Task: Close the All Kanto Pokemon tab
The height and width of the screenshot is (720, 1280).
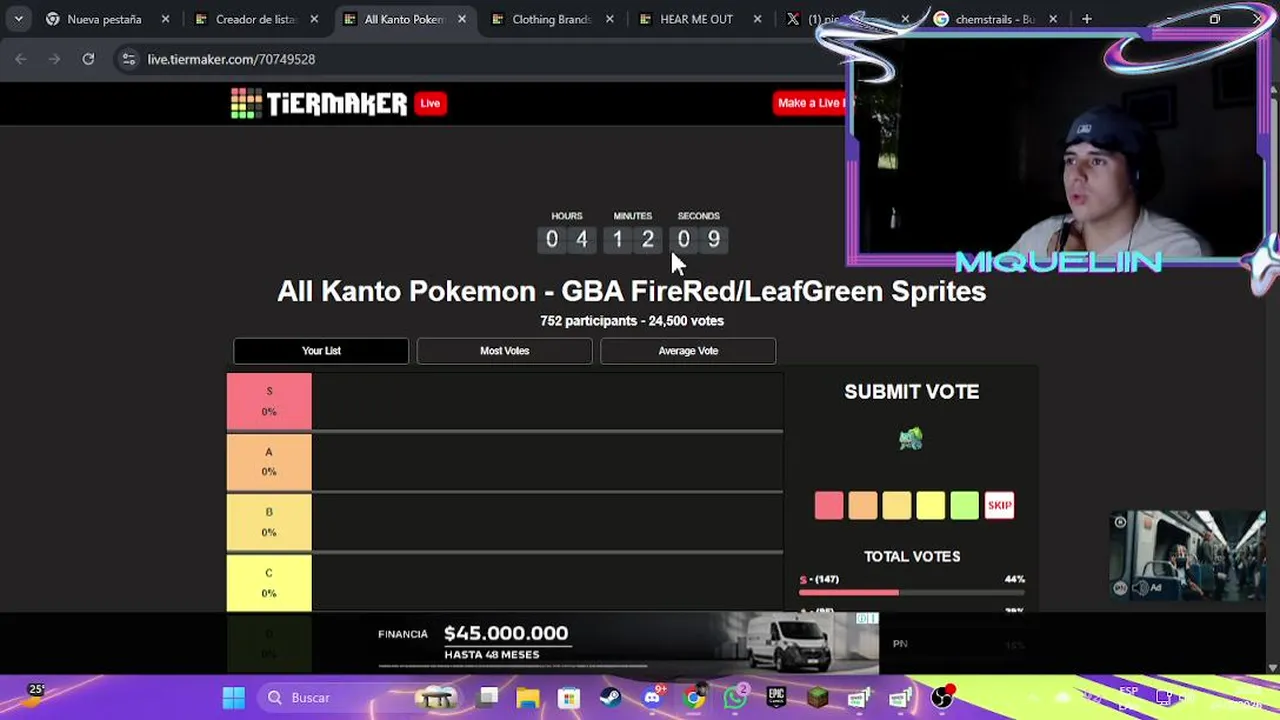Action: [462, 19]
